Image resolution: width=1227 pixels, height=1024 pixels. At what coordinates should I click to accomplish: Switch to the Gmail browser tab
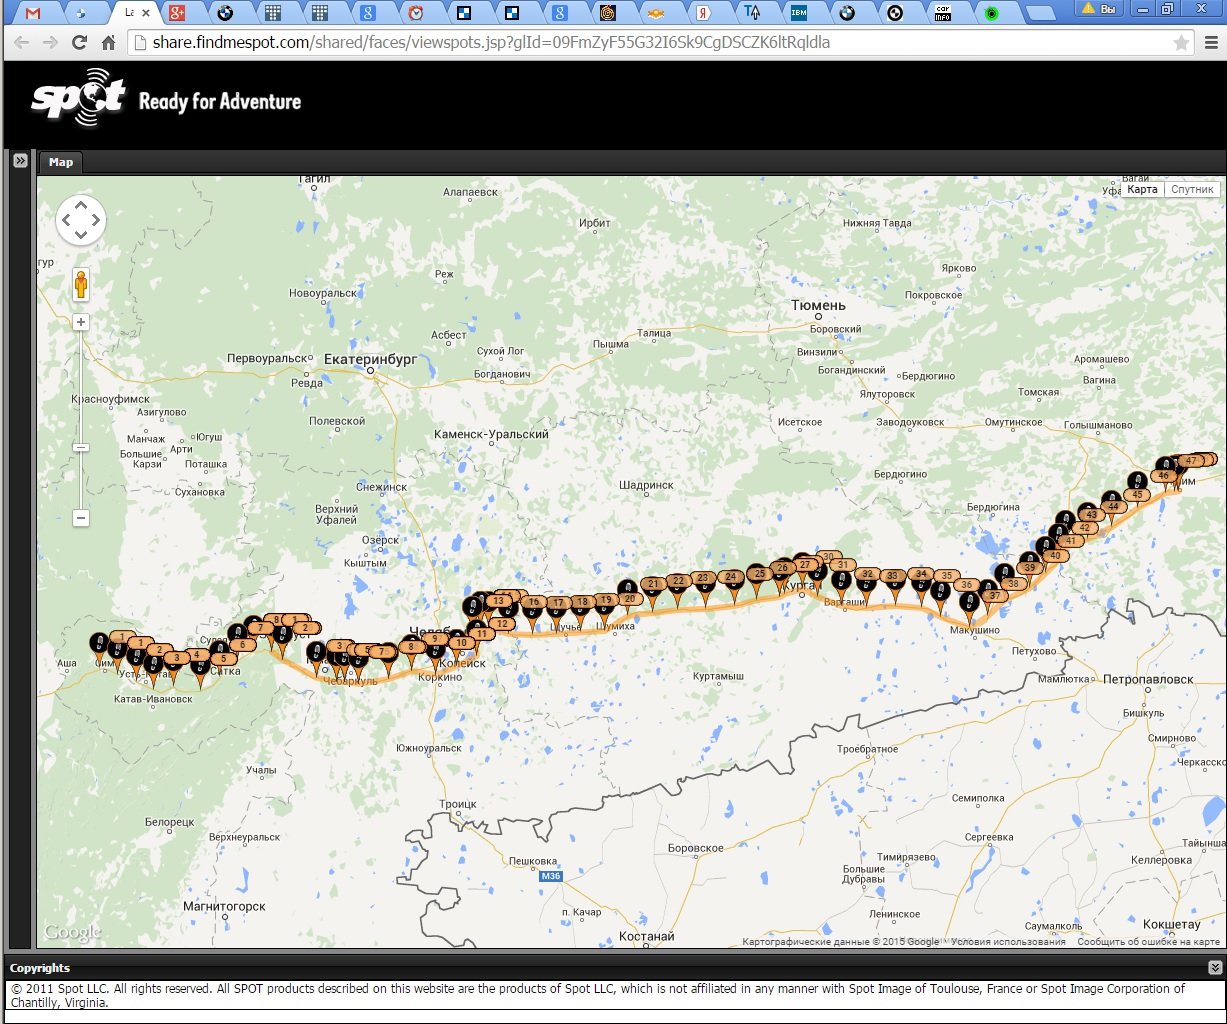pos(33,13)
